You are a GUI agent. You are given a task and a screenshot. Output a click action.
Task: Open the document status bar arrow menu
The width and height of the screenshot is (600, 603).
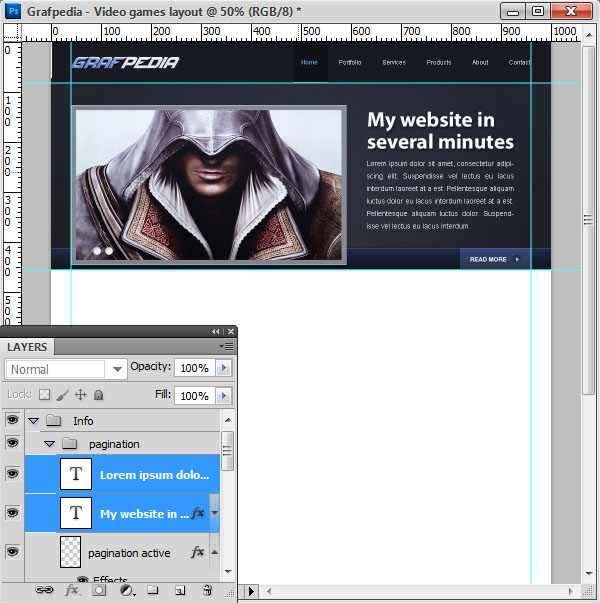click(251, 591)
